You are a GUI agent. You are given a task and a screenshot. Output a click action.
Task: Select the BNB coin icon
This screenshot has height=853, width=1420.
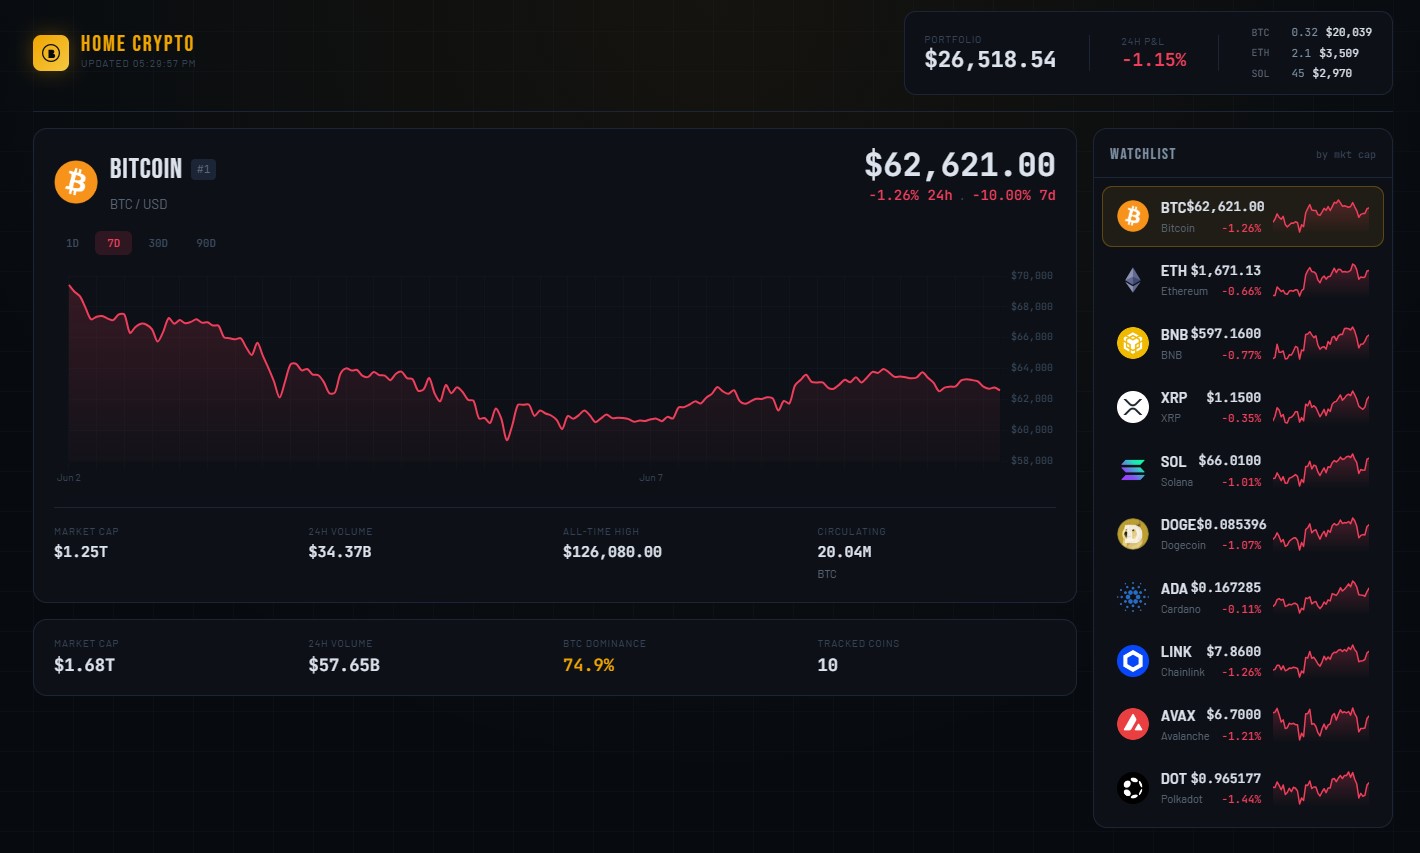click(x=1133, y=343)
